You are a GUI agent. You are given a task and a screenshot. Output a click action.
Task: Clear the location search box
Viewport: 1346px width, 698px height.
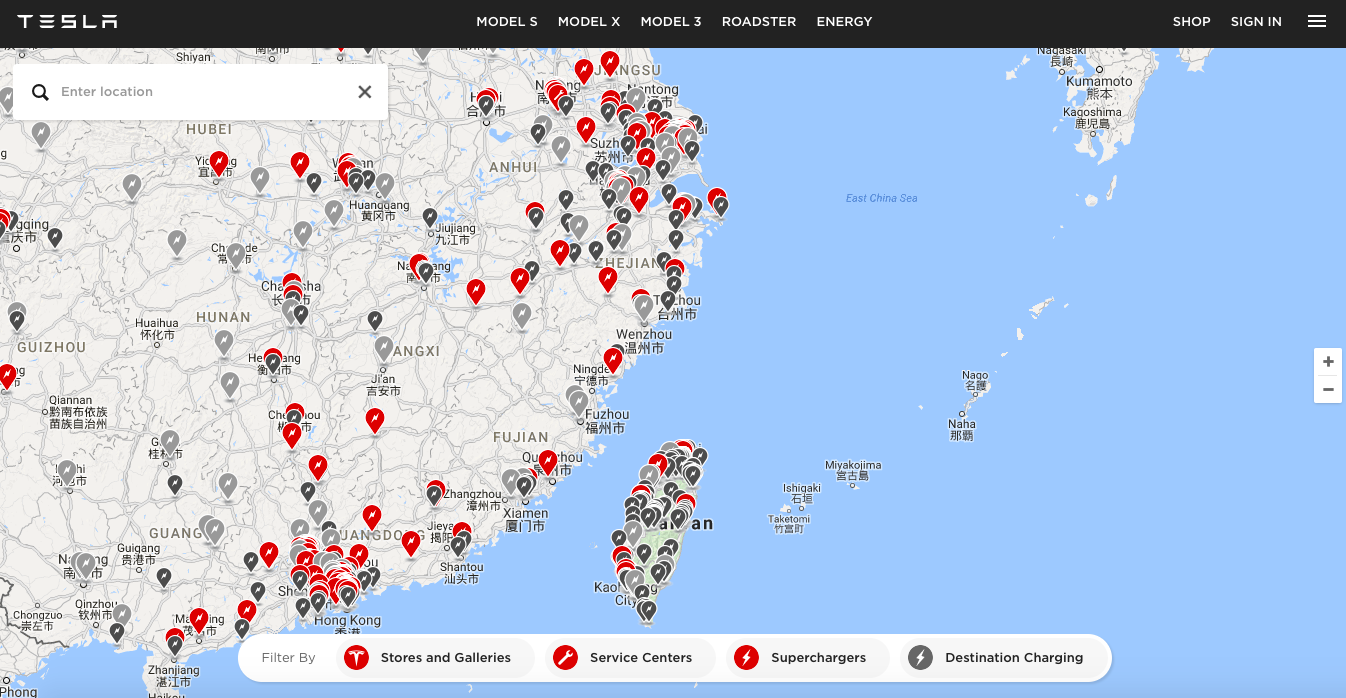[365, 92]
